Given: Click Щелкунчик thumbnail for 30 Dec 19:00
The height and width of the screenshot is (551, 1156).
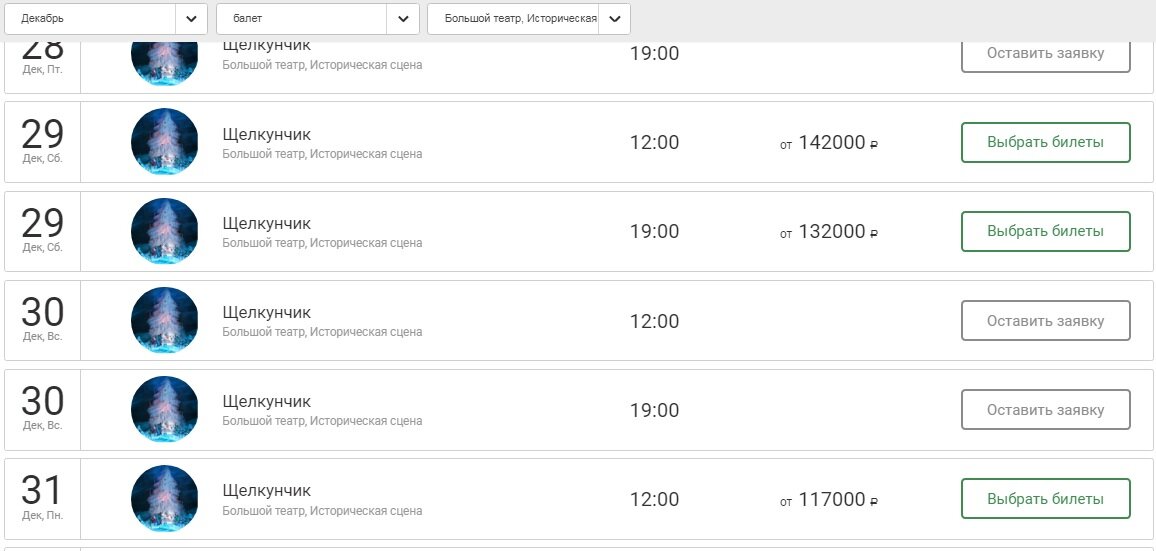Looking at the screenshot, I should (x=165, y=410).
